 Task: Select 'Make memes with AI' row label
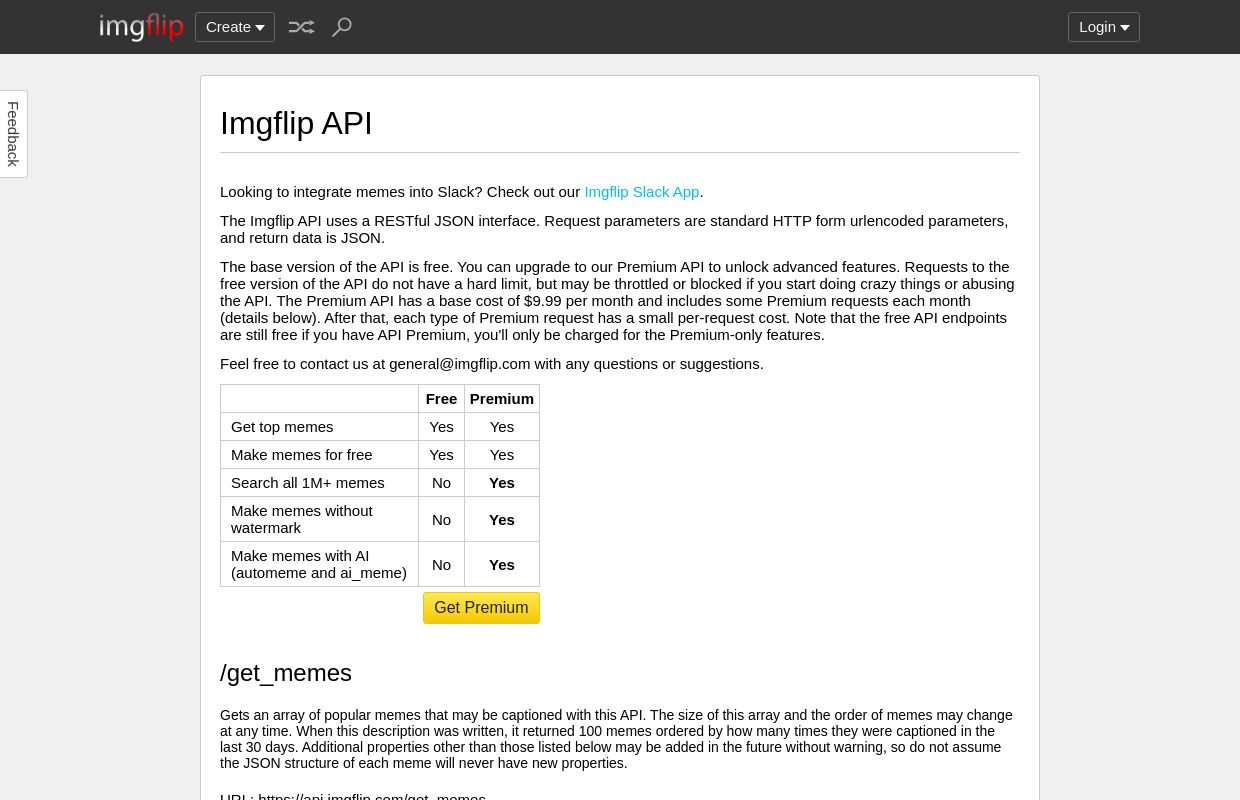pyautogui.click(x=319, y=564)
